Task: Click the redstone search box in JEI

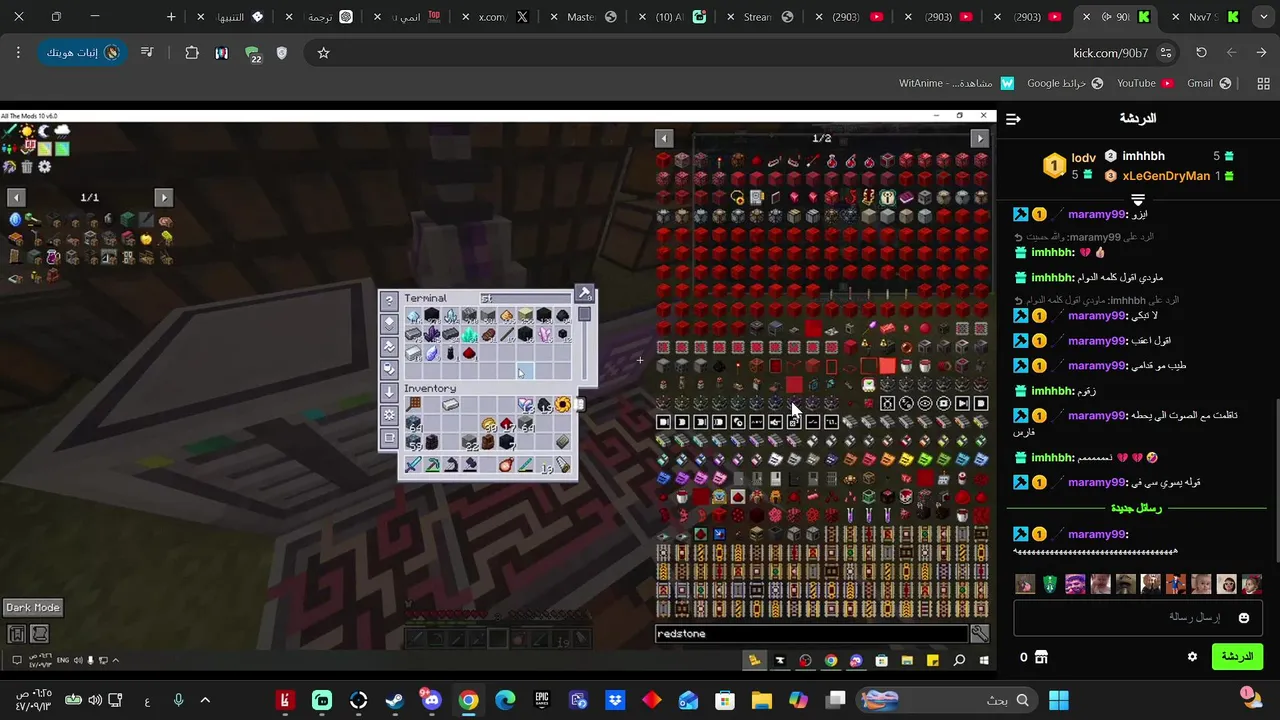Action: pyautogui.click(x=811, y=633)
